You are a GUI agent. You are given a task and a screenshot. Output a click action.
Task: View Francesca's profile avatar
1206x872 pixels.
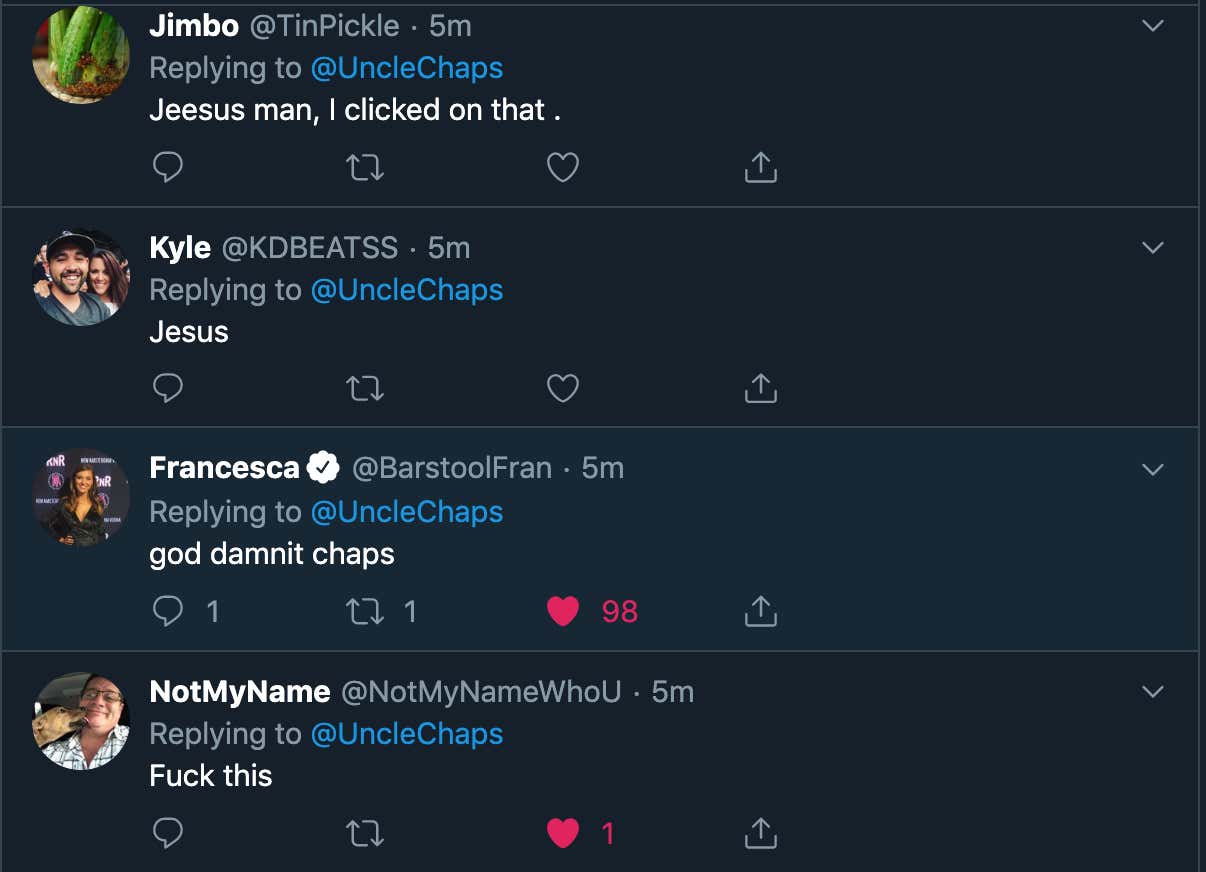(81, 497)
